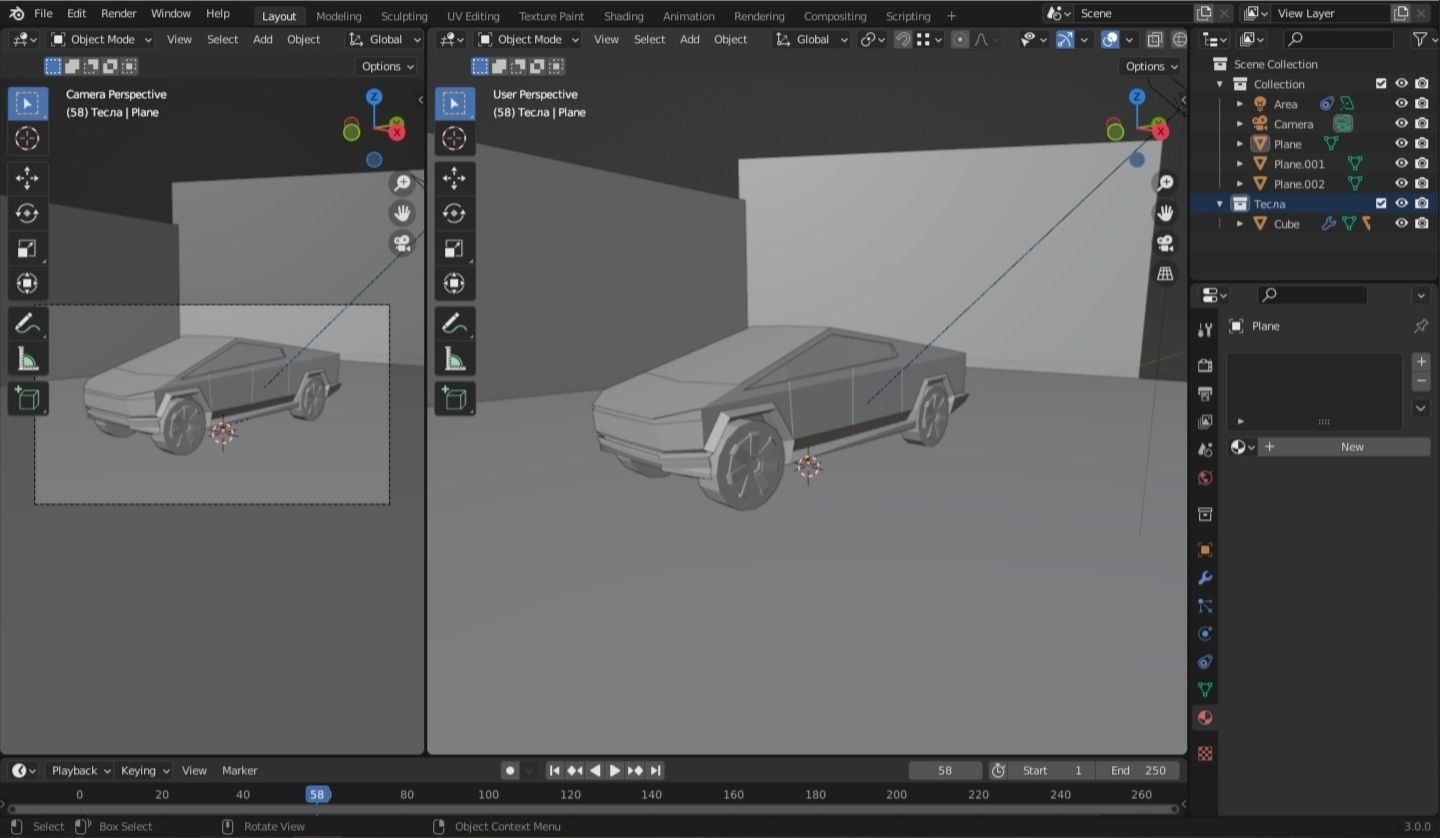This screenshot has width=1440, height=838.
Task: Add a material slot with plus button
Action: (1421, 361)
